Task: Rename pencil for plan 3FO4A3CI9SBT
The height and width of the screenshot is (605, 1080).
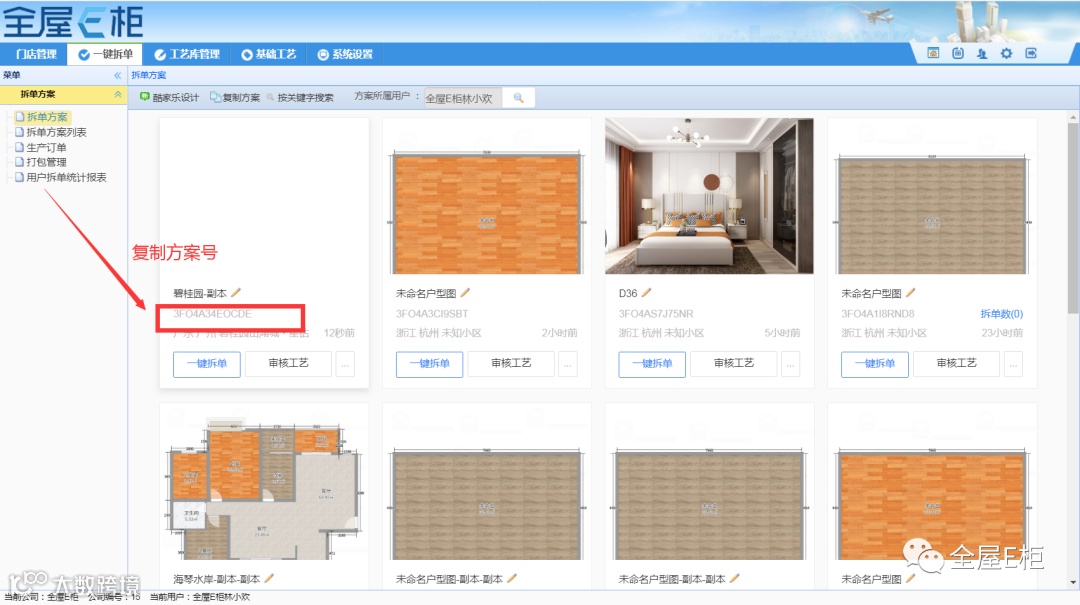Action: click(465, 293)
